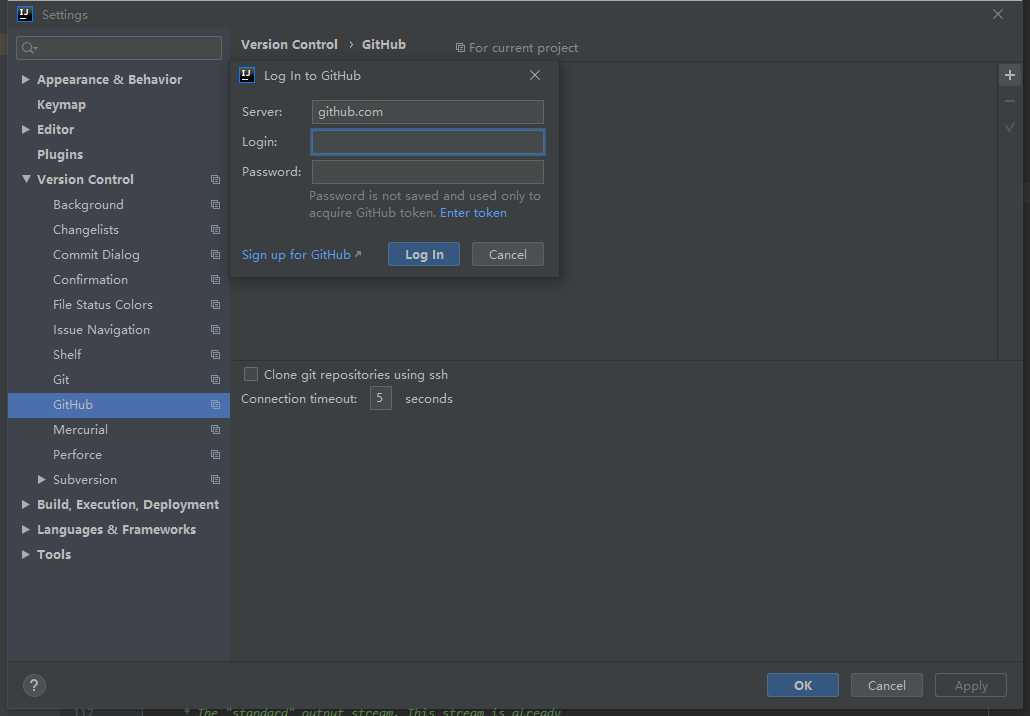
Task: Open Sign up for GitHub link
Action: click(x=302, y=254)
